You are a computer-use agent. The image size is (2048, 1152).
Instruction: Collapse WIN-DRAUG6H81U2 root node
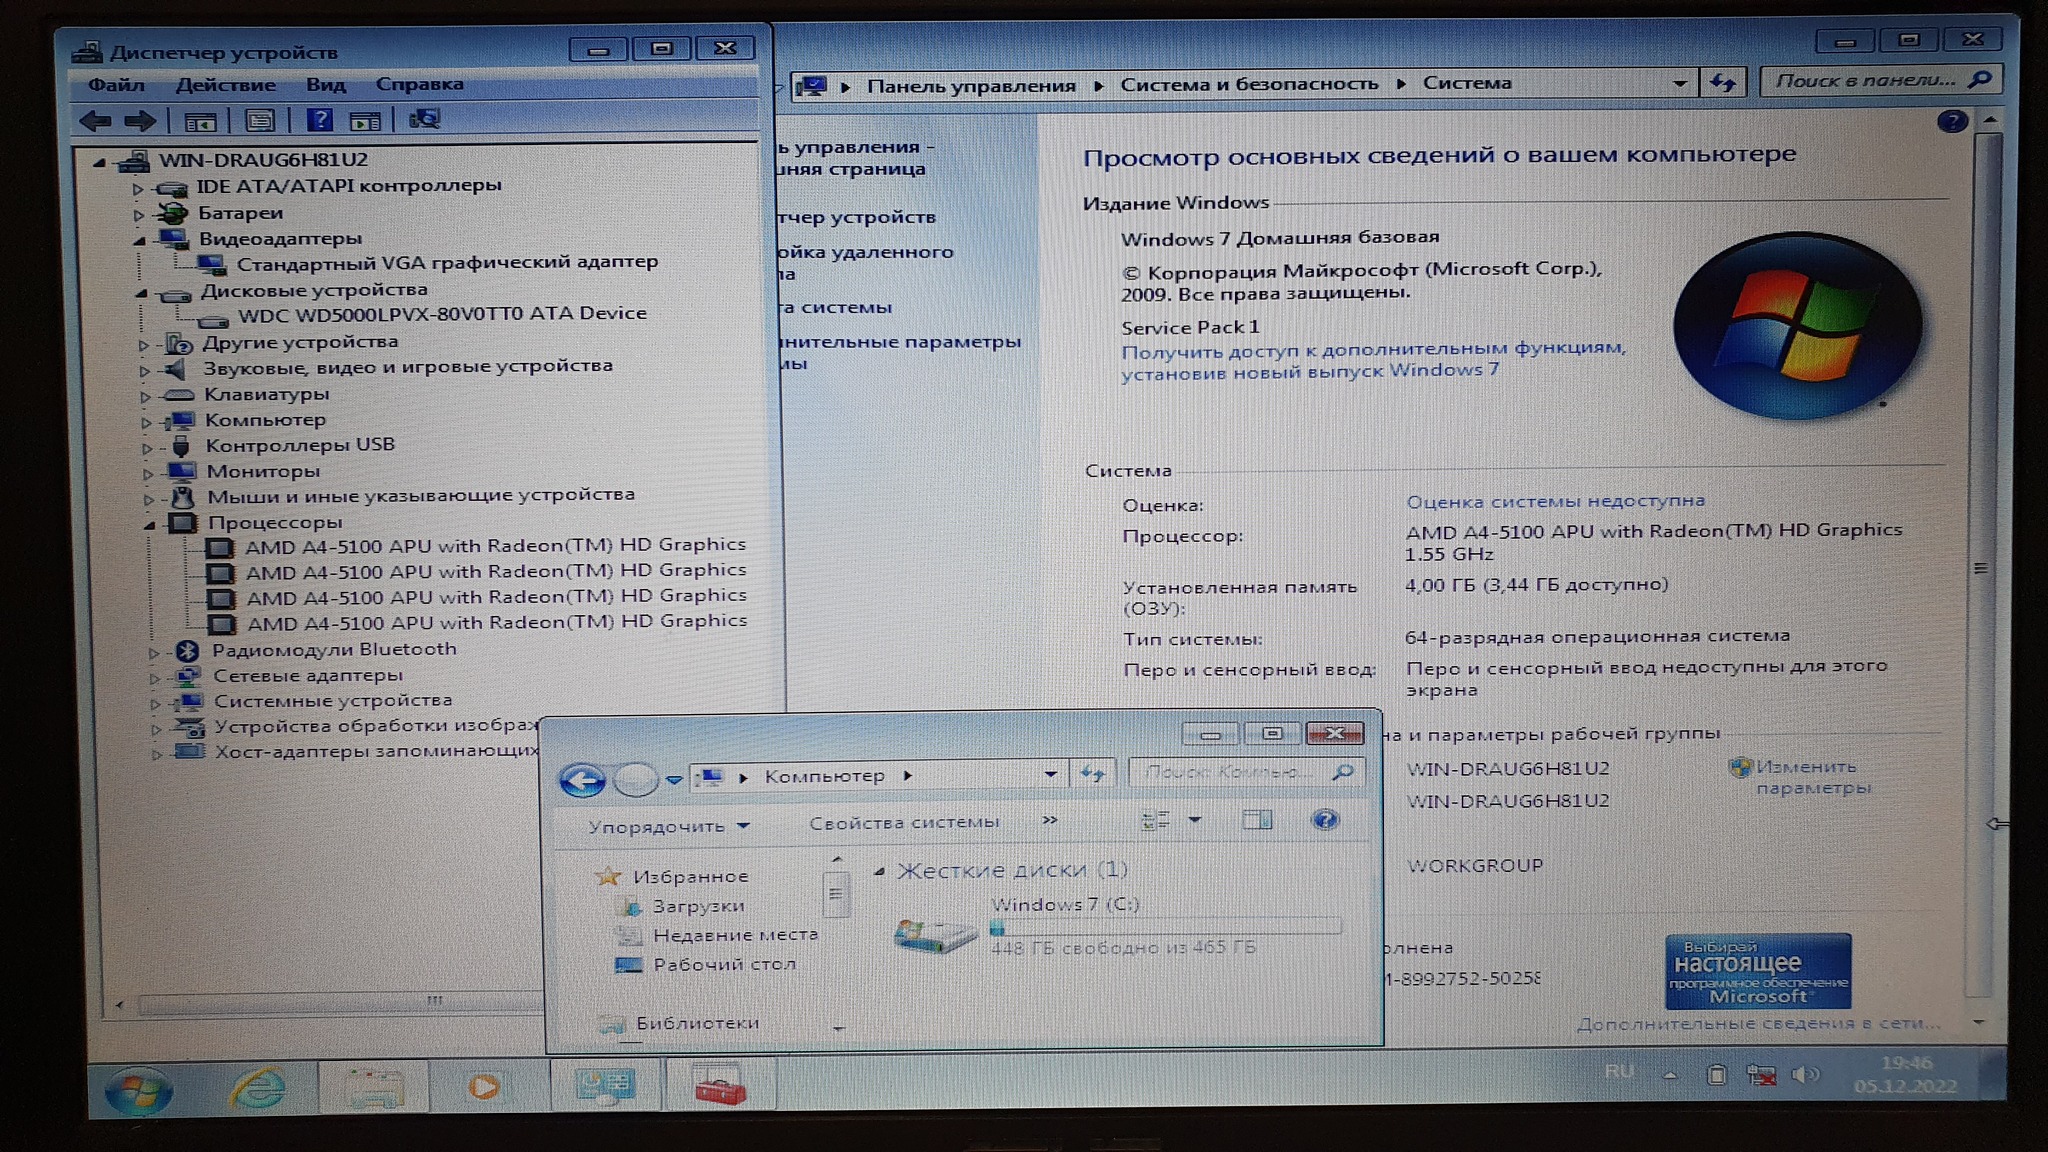(99, 161)
